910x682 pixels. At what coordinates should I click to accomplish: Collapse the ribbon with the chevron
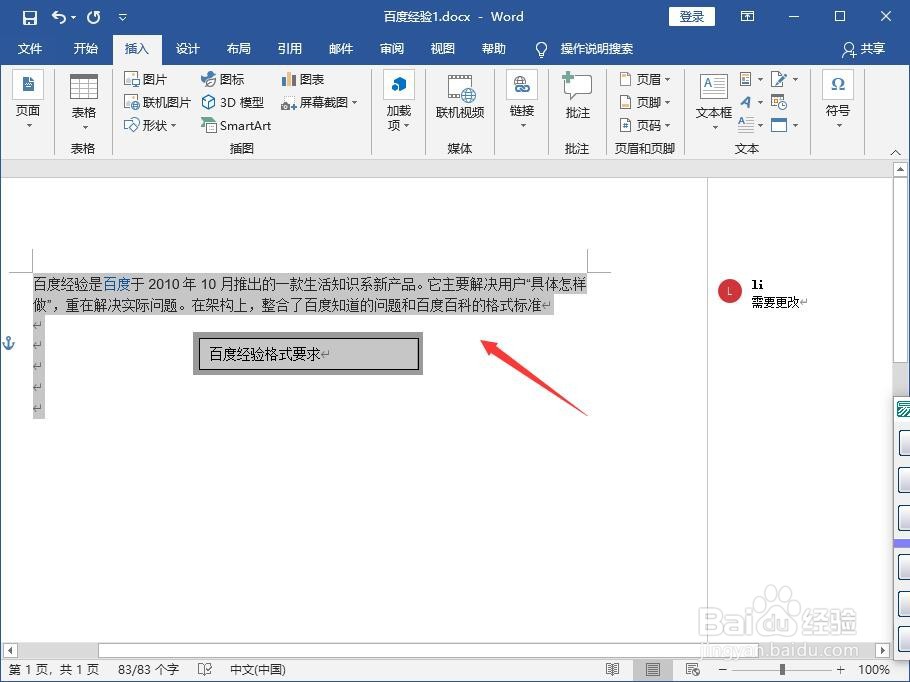(895, 152)
